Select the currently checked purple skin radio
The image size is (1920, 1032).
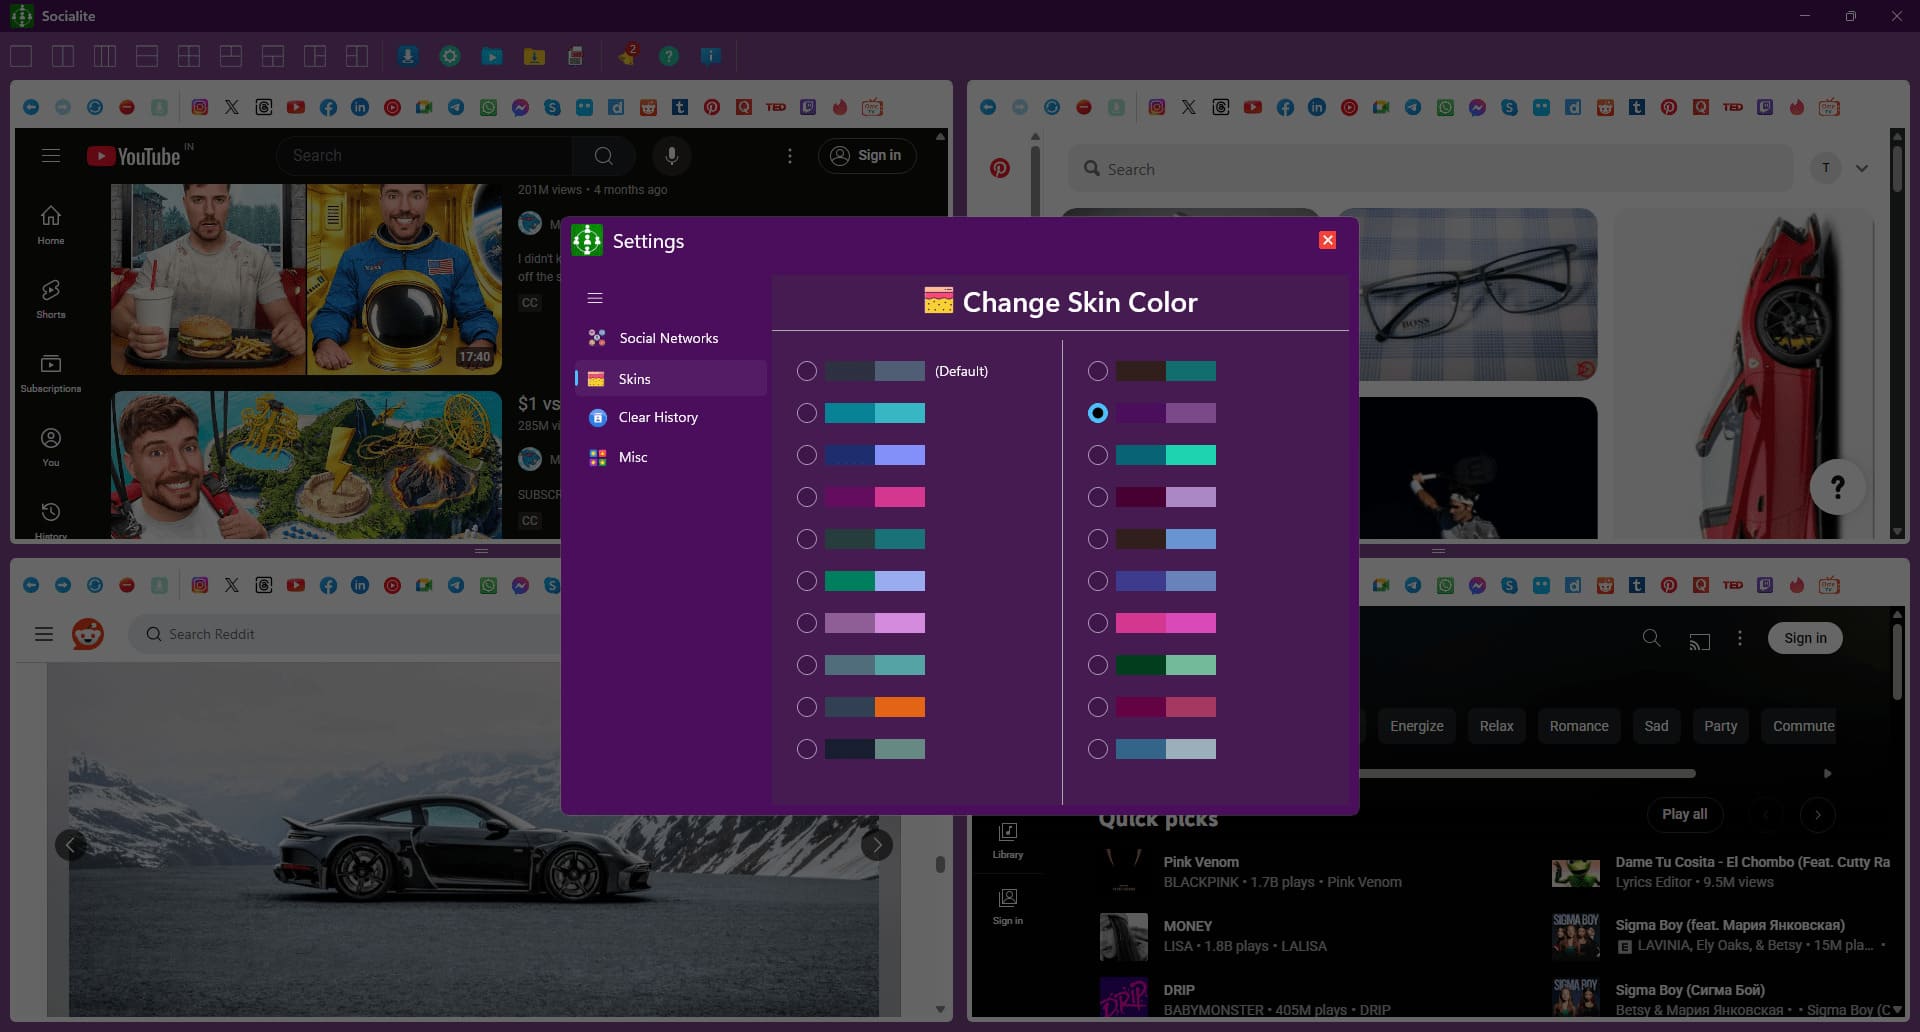(1098, 413)
